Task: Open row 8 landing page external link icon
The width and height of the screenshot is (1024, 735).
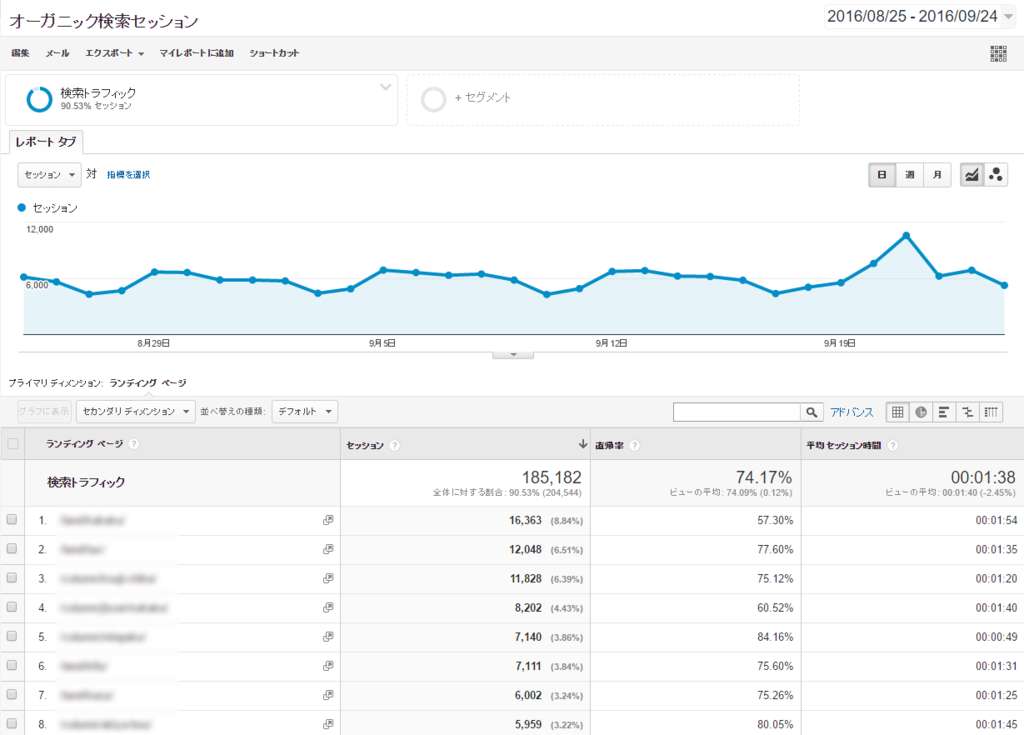Action: 328,724
